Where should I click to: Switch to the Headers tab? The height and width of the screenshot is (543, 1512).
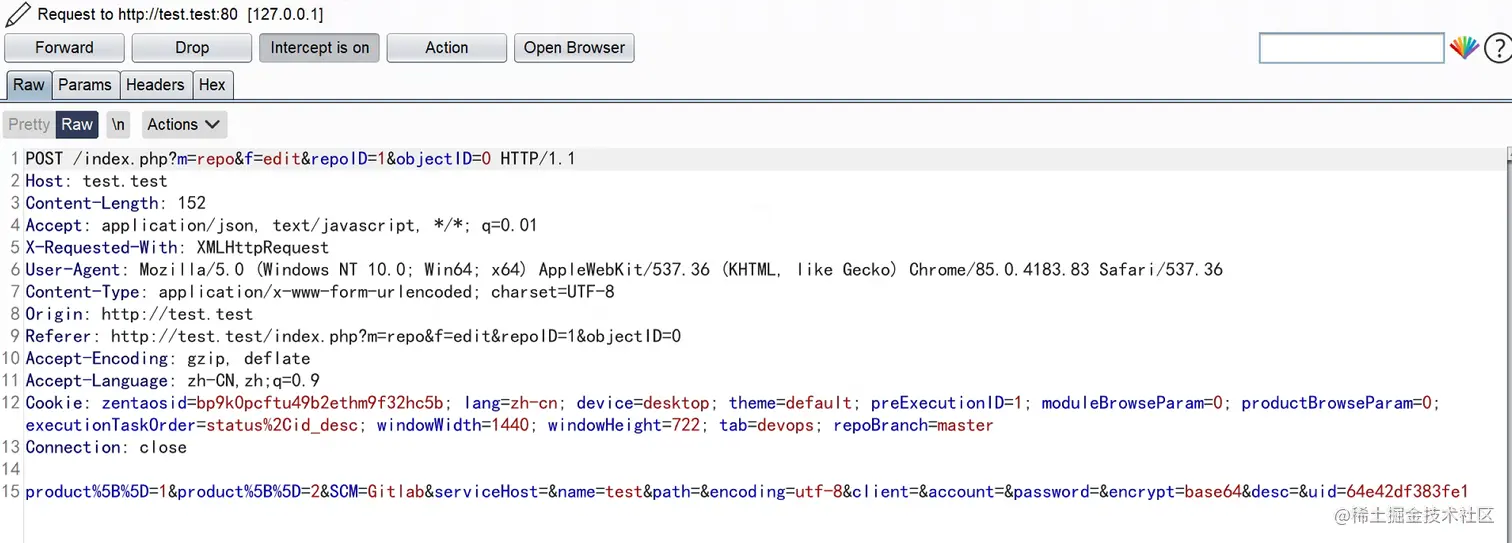pos(155,85)
